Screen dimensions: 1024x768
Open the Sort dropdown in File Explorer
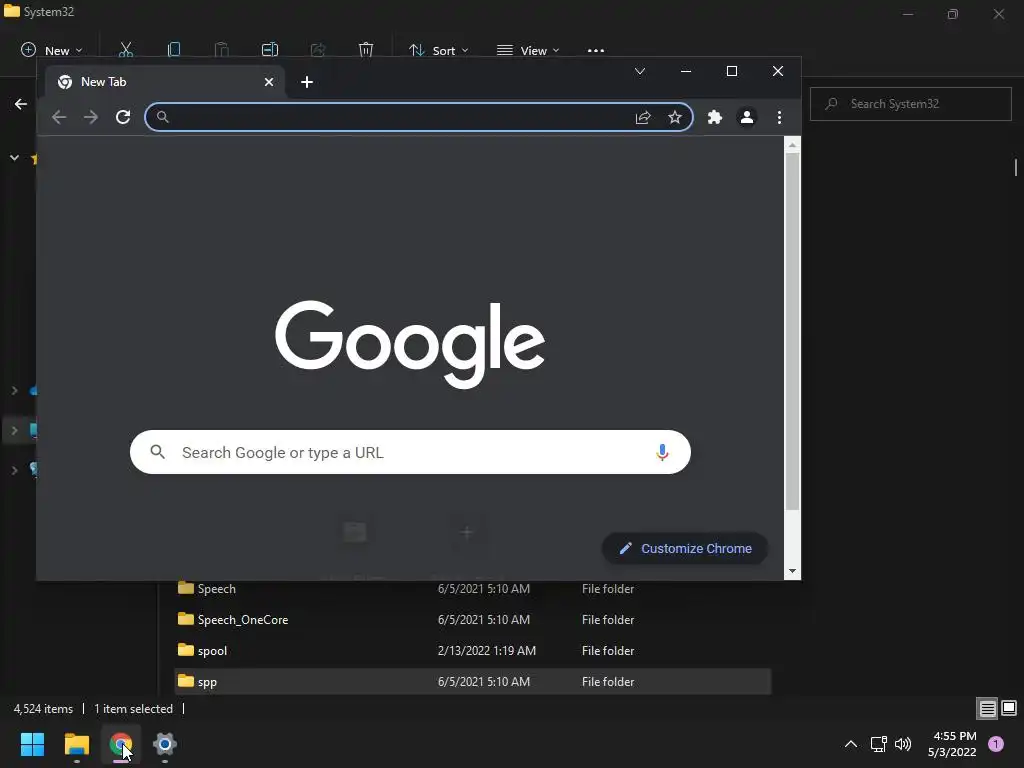tap(438, 50)
